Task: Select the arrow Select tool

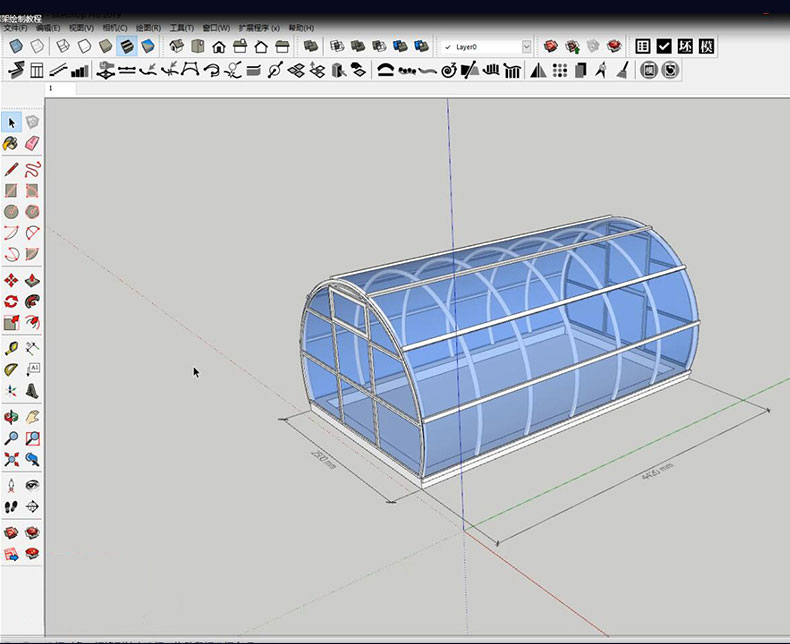Action: coord(12,122)
